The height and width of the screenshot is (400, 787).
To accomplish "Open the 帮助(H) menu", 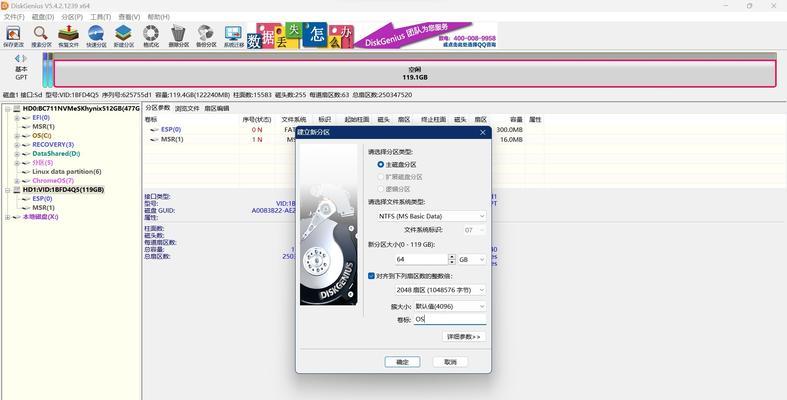I will pos(158,17).
